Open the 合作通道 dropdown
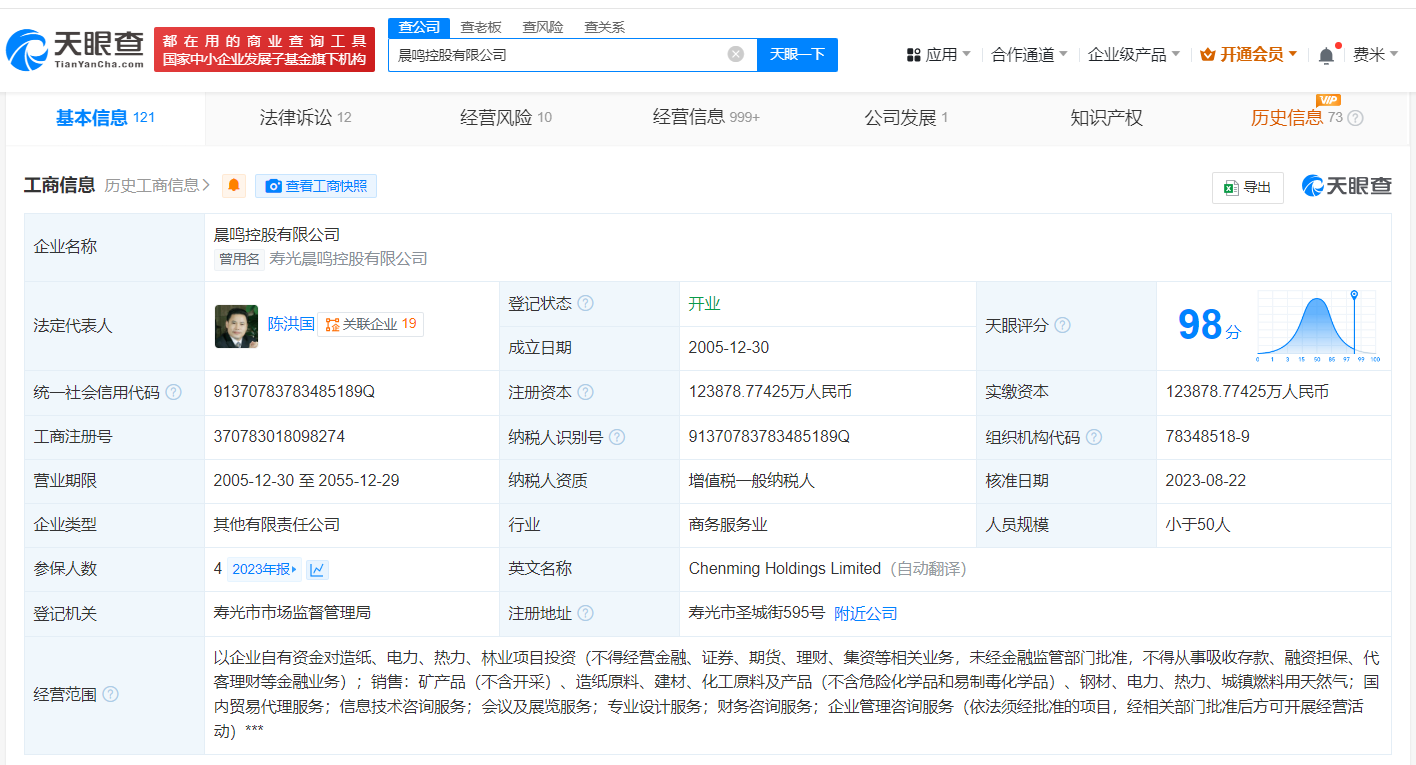Viewport: 1416px width, 765px height. click(1029, 54)
